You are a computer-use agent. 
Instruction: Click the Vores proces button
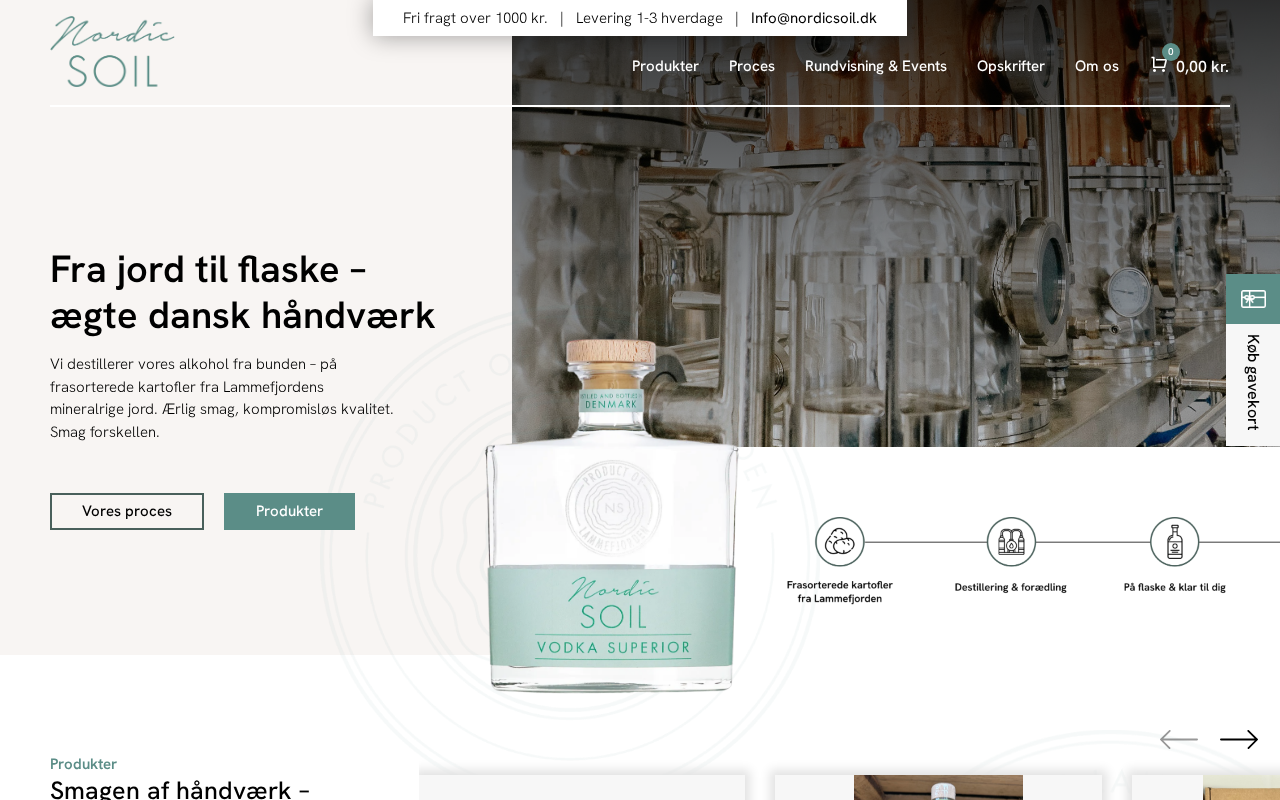tap(127, 511)
